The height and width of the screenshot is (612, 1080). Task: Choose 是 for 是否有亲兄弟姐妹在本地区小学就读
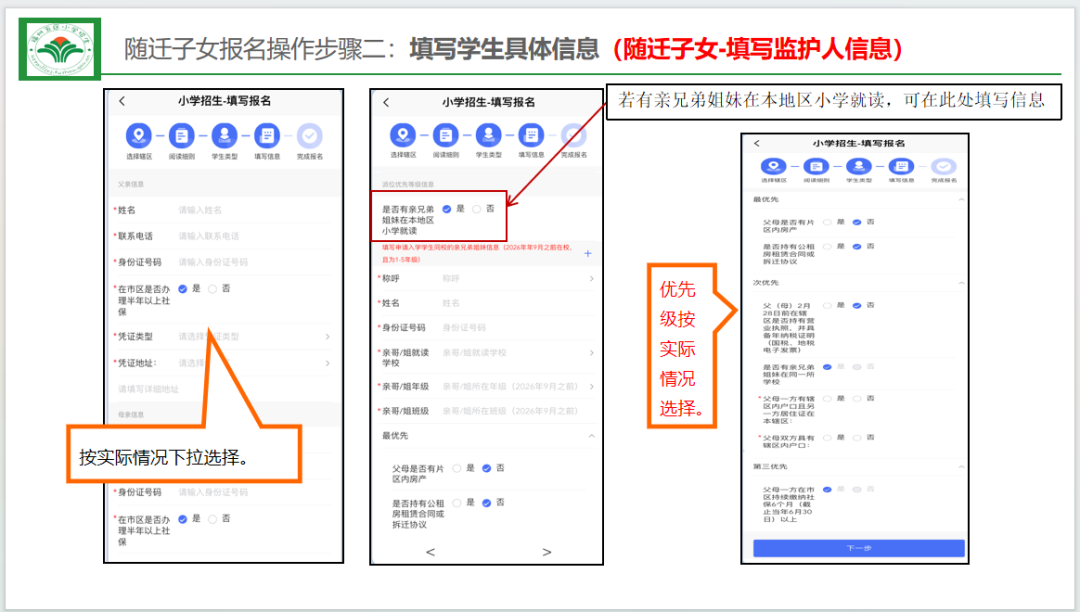tap(446, 209)
